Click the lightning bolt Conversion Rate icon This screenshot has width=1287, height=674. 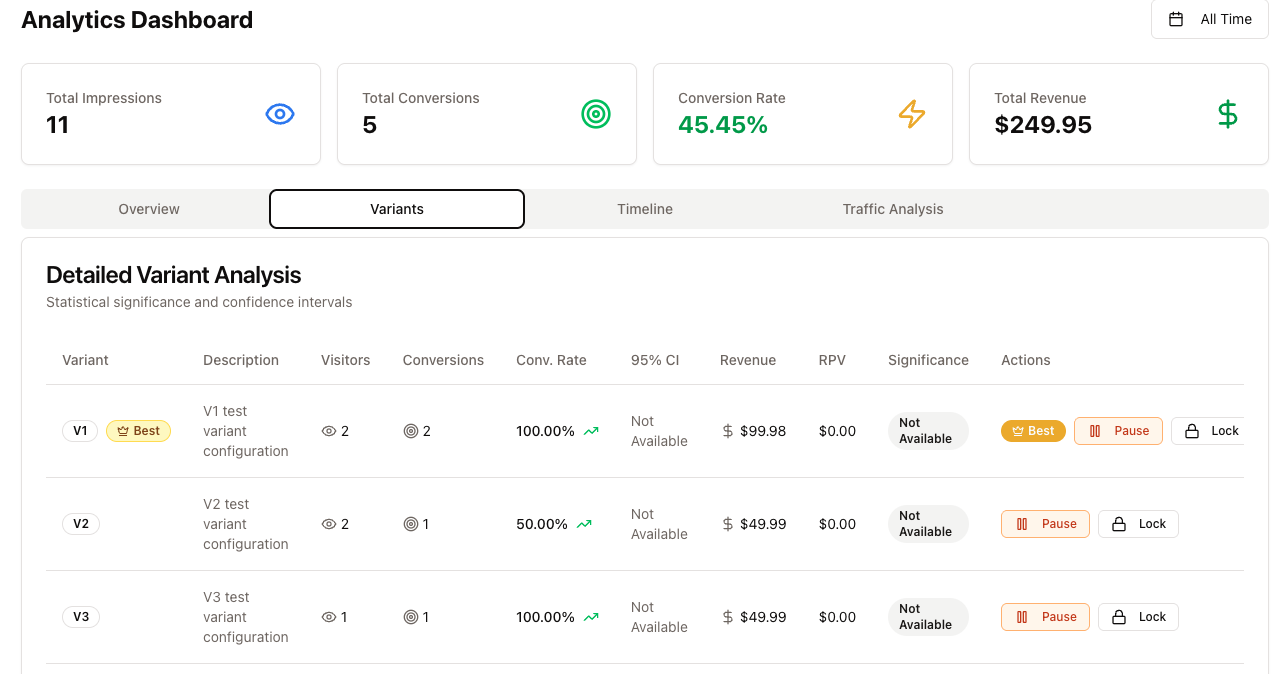pyautogui.click(x=912, y=114)
